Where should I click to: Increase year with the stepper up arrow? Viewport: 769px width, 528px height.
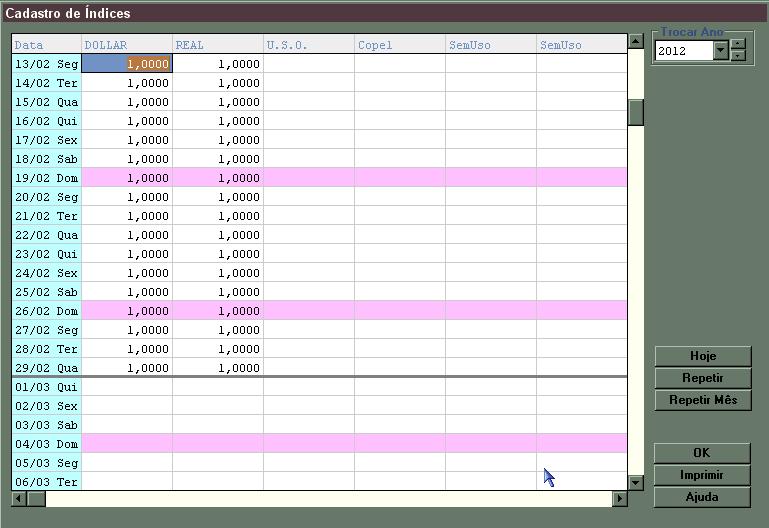[x=738, y=45]
